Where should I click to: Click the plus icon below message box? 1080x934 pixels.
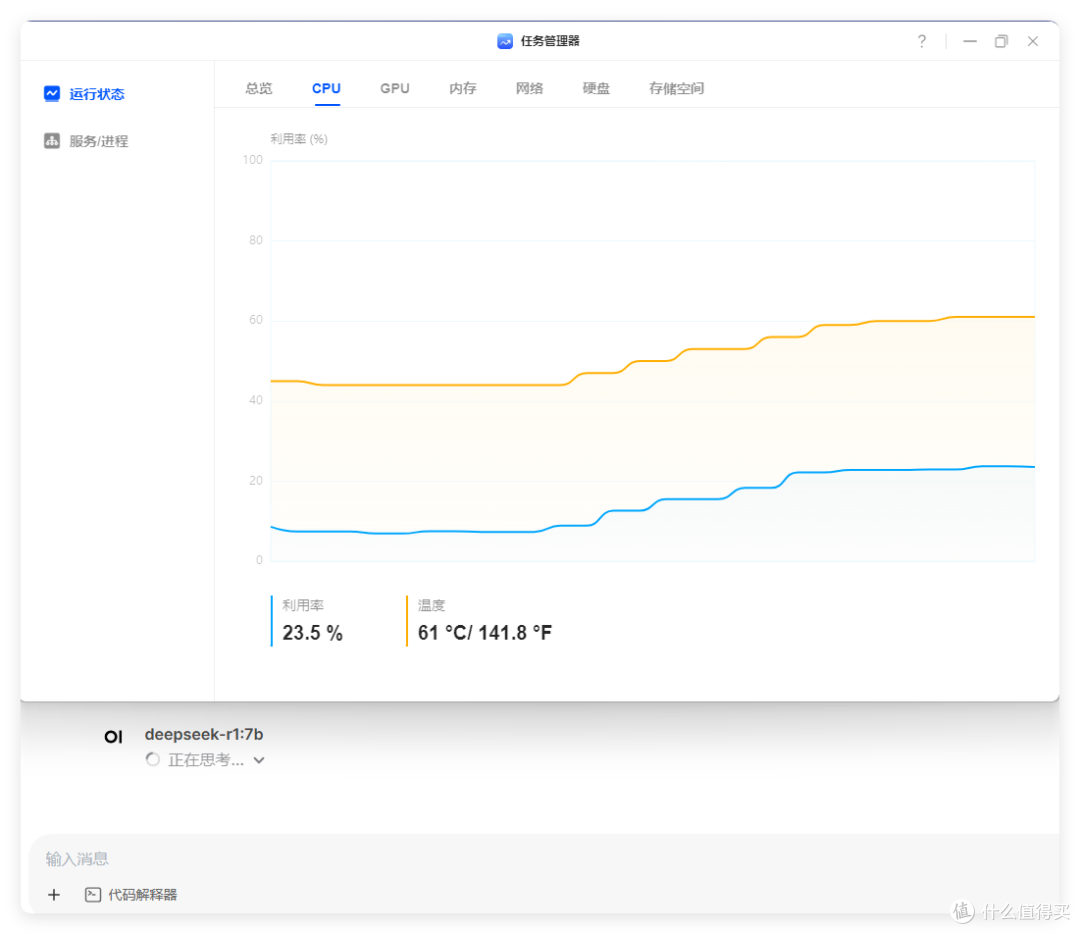coord(54,895)
